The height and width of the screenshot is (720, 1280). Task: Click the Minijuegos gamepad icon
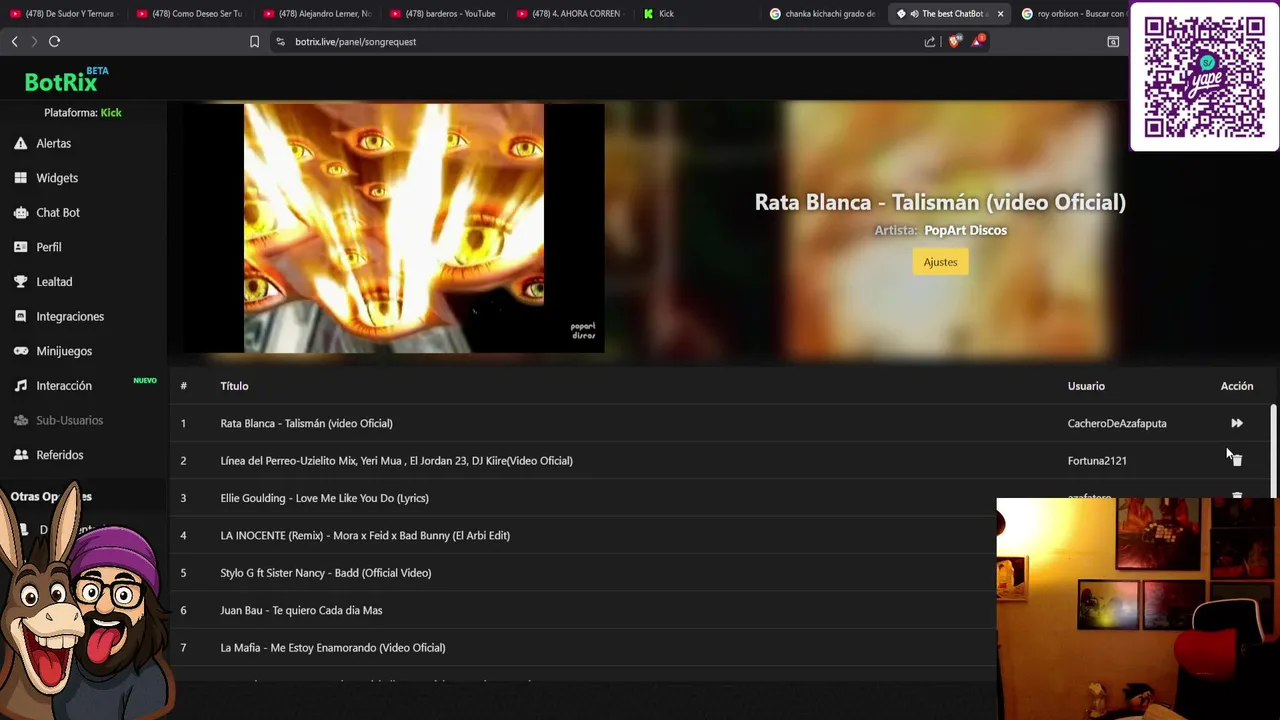point(20,351)
